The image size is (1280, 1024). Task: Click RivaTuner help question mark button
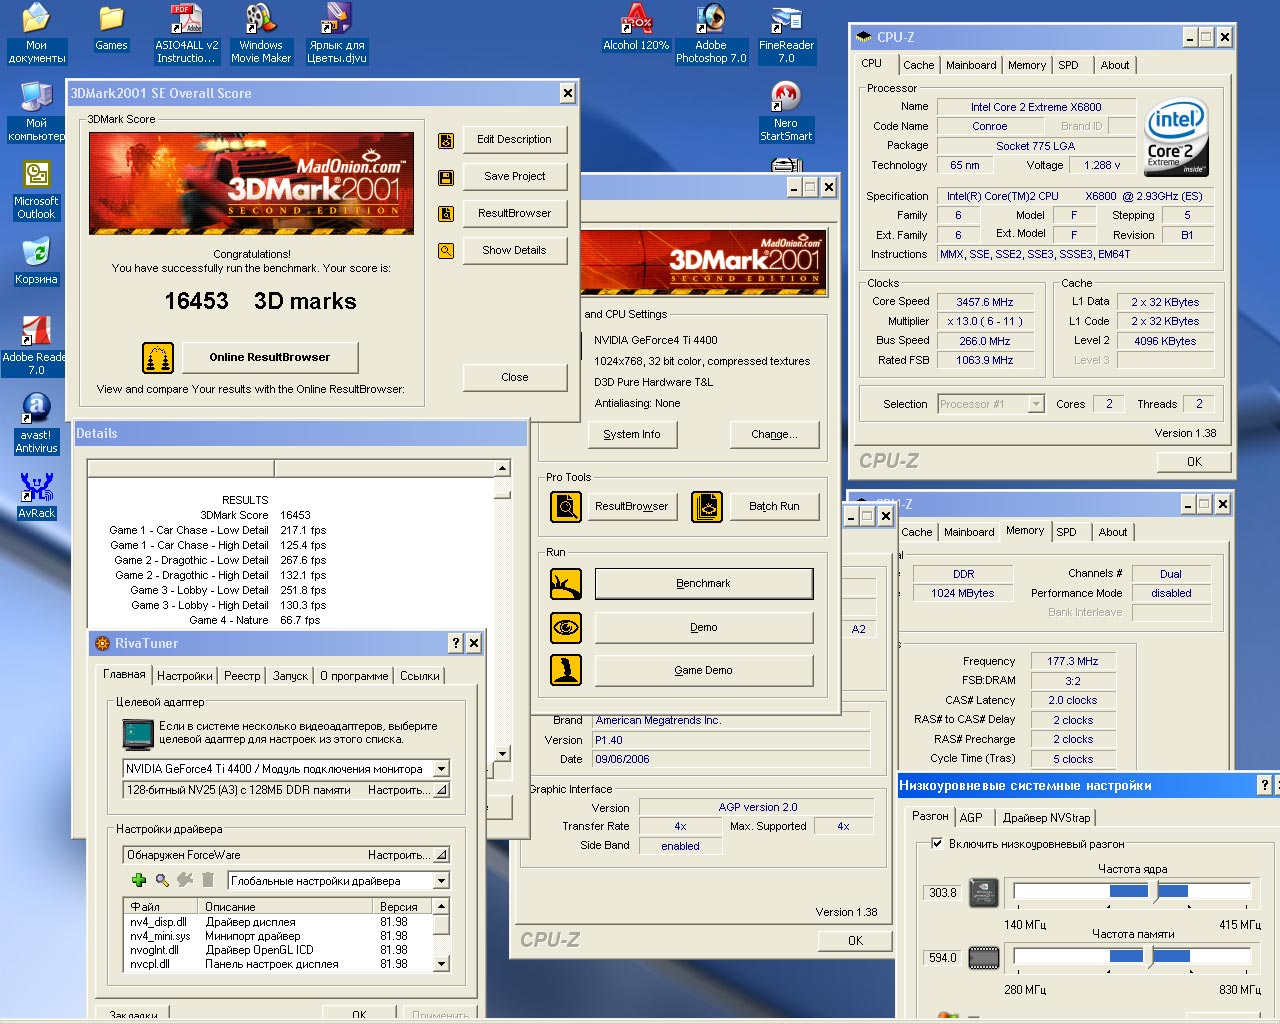coord(456,643)
